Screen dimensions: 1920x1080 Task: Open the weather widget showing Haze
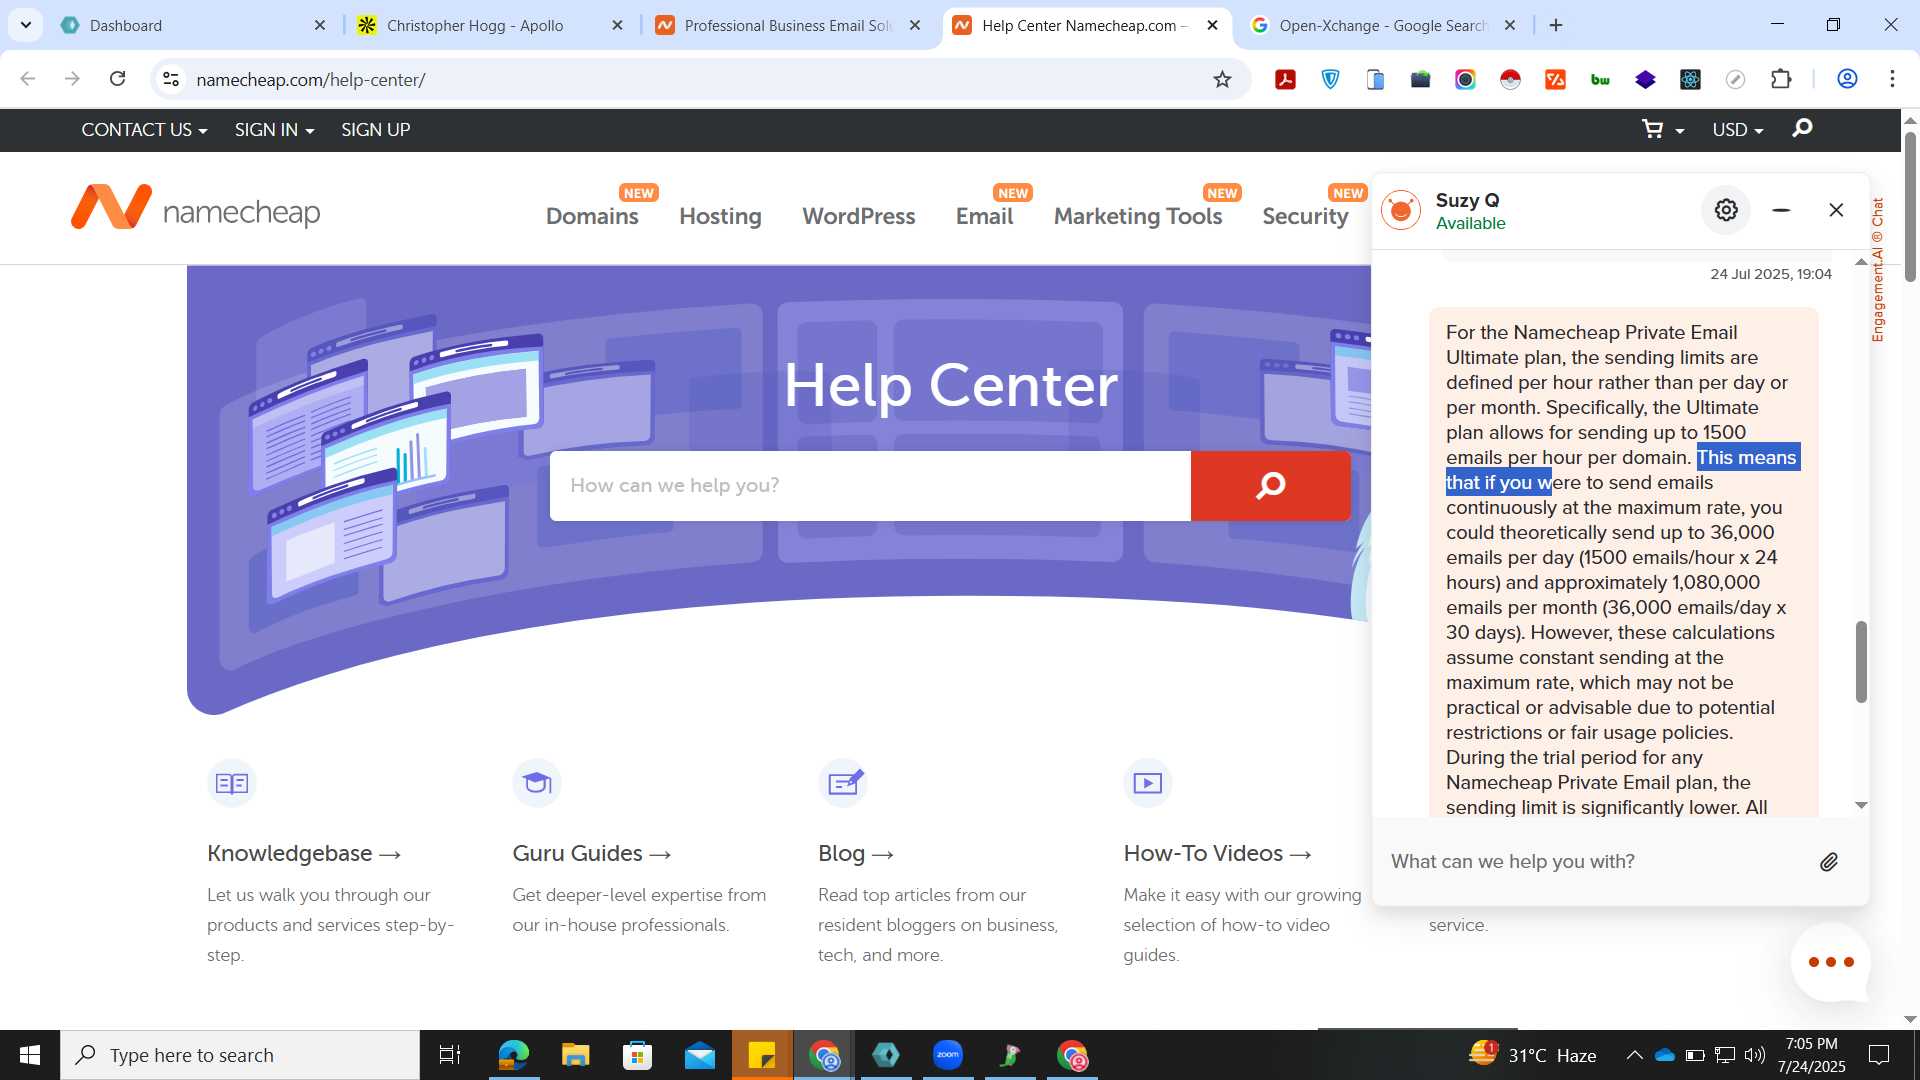pyautogui.click(x=1532, y=1055)
